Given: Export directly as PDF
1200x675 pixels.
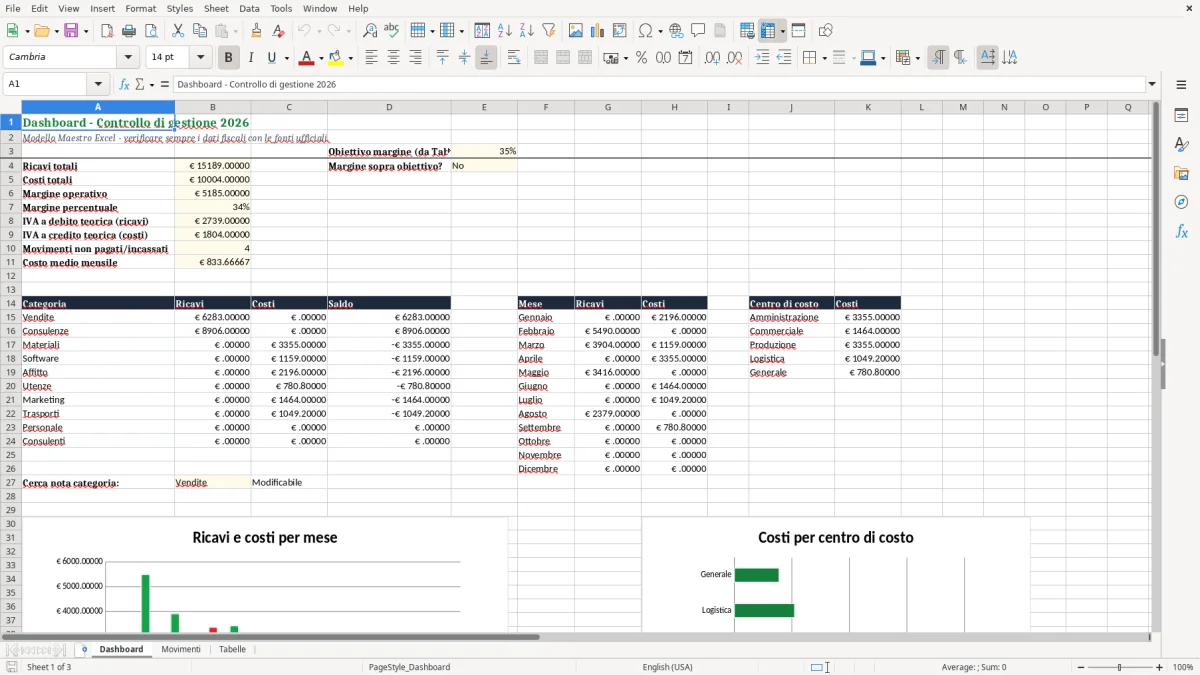Looking at the screenshot, I should coord(107,31).
